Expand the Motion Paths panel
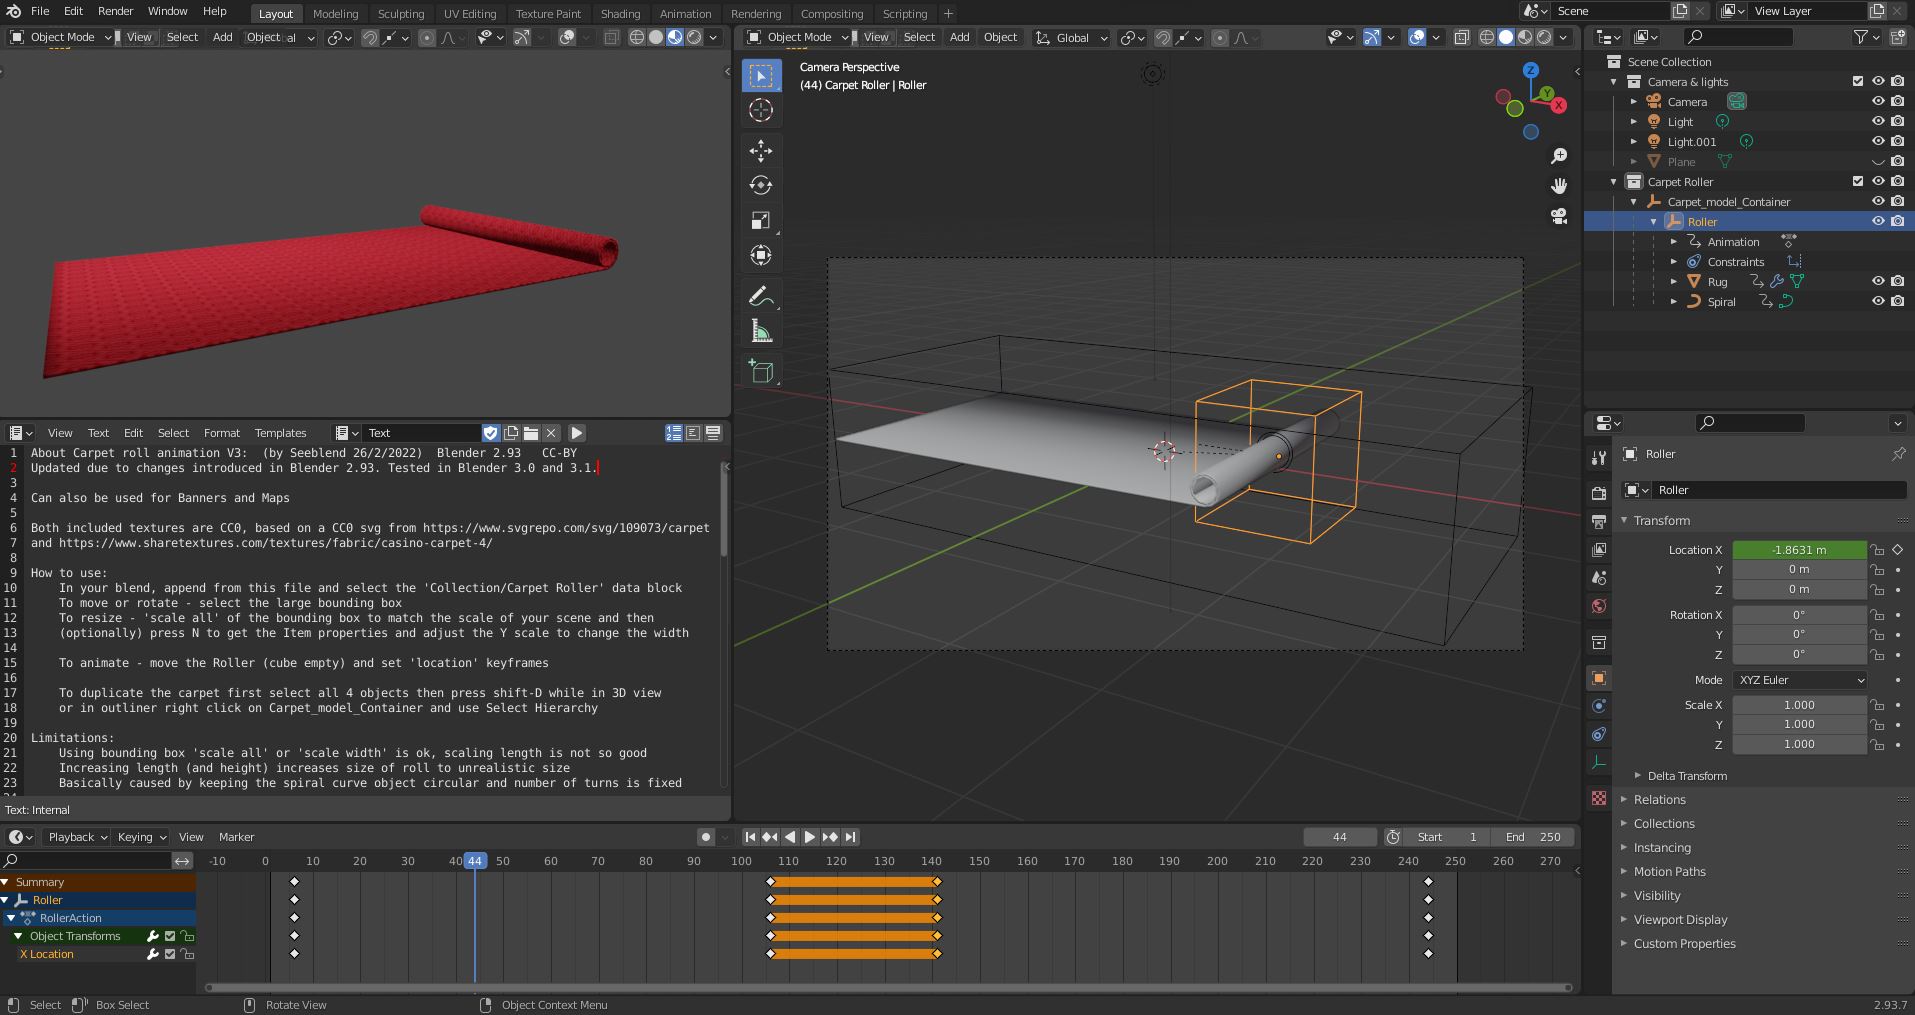 click(1668, 871)
